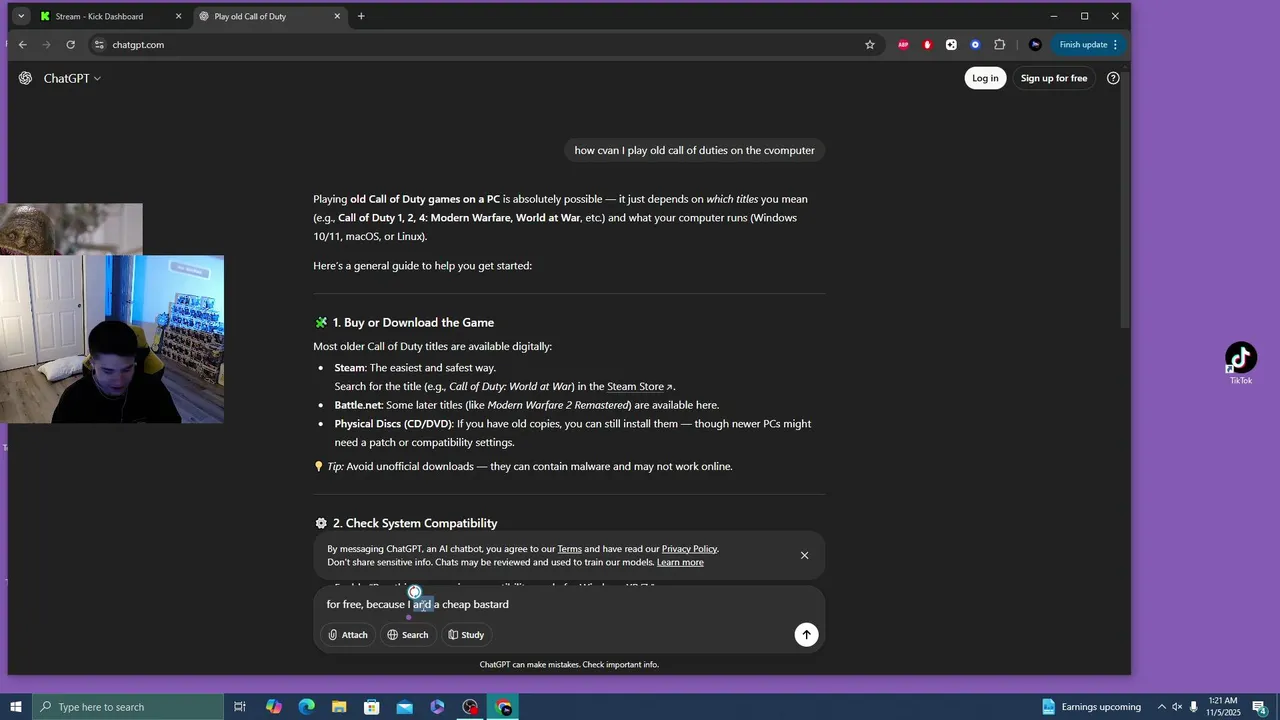The height and width of the screenshot is (720, 1280).
Task: Click Sign up for free
Action: click(1054, 78)
